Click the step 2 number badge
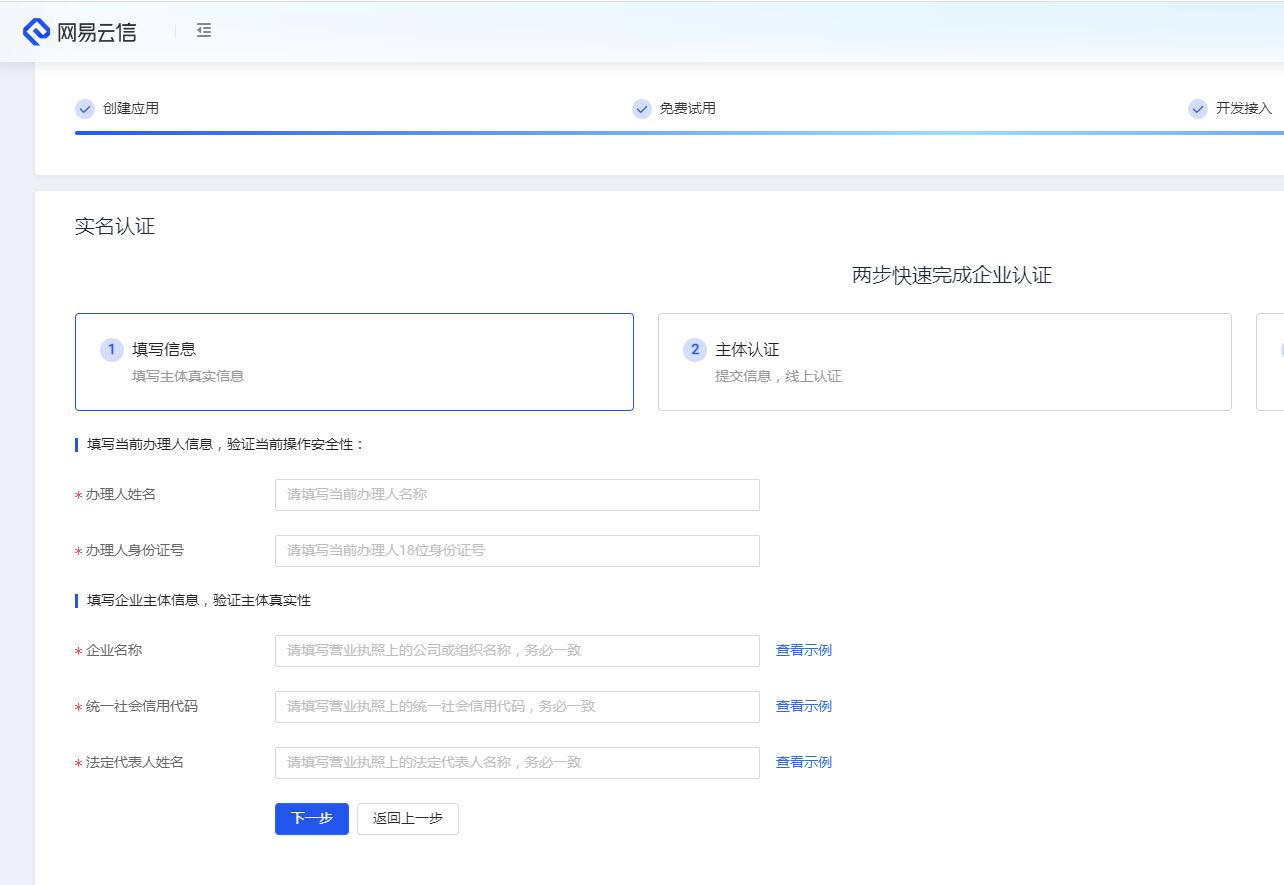 coord(695,350)
